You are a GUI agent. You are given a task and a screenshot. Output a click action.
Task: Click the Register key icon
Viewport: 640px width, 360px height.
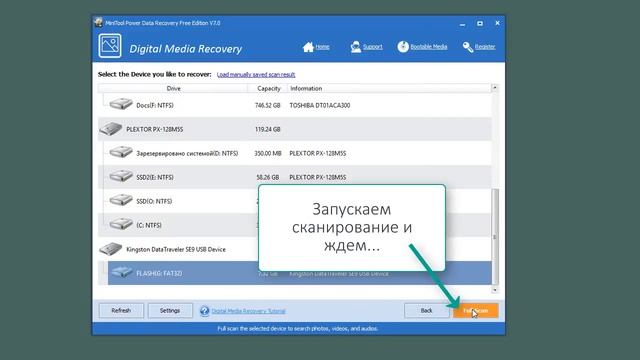(468, 47)
